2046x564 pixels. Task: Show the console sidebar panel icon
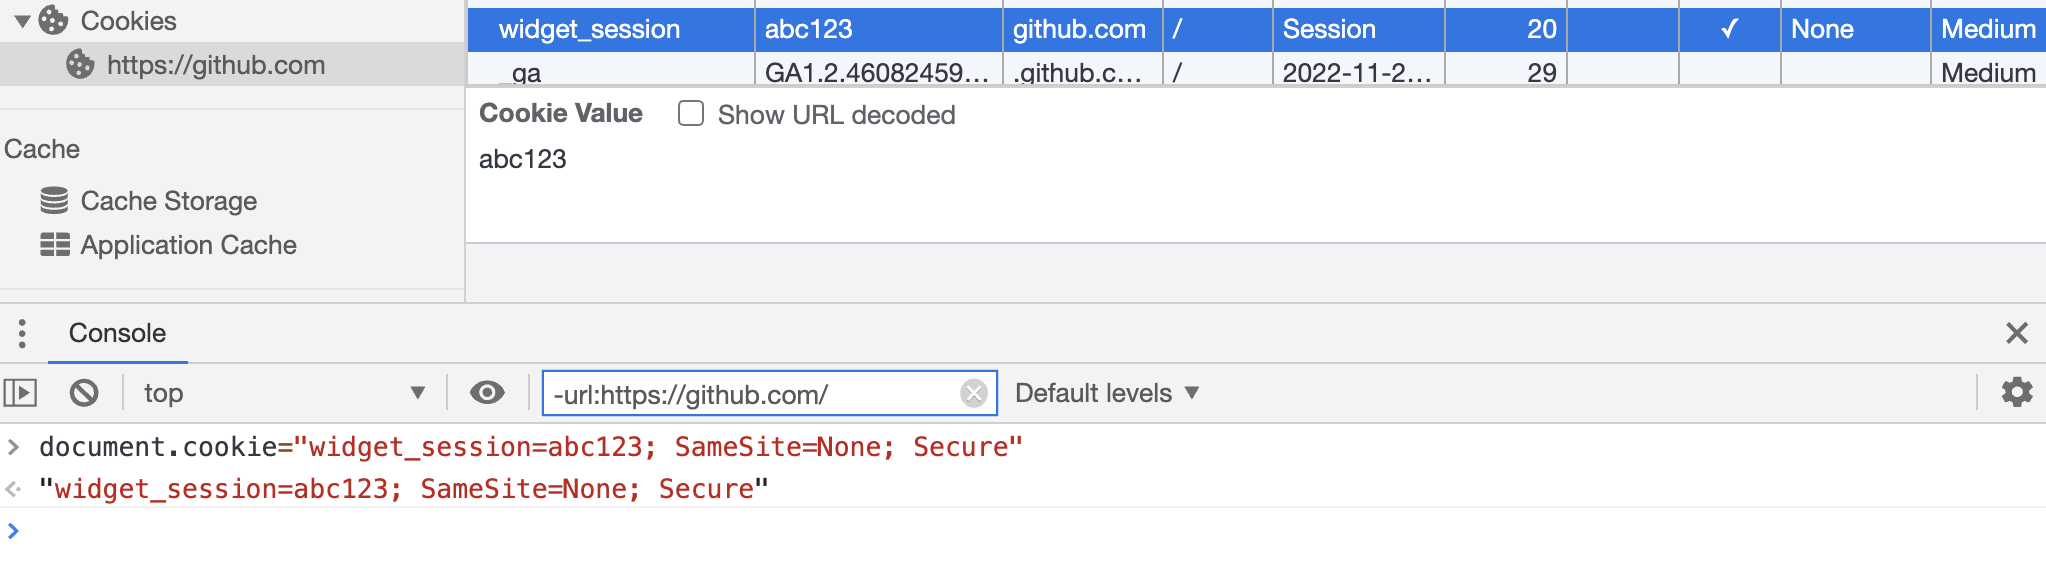[x=21, y=393]
